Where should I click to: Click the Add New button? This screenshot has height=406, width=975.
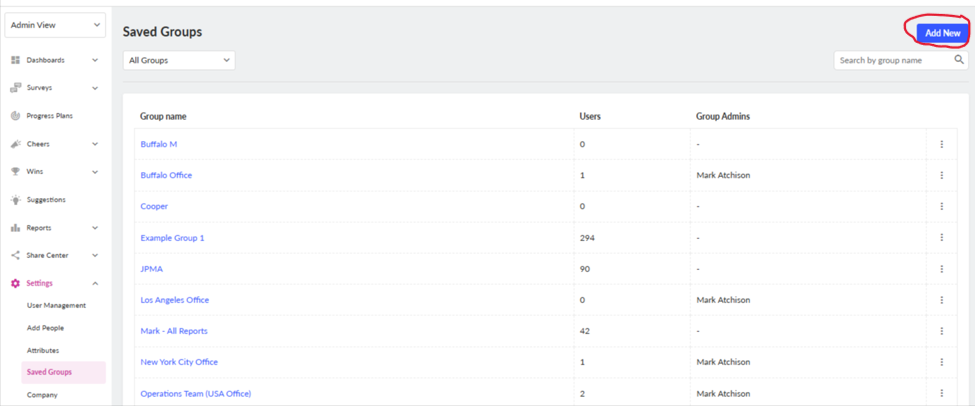pyautogui.click(x=943, y=34)
